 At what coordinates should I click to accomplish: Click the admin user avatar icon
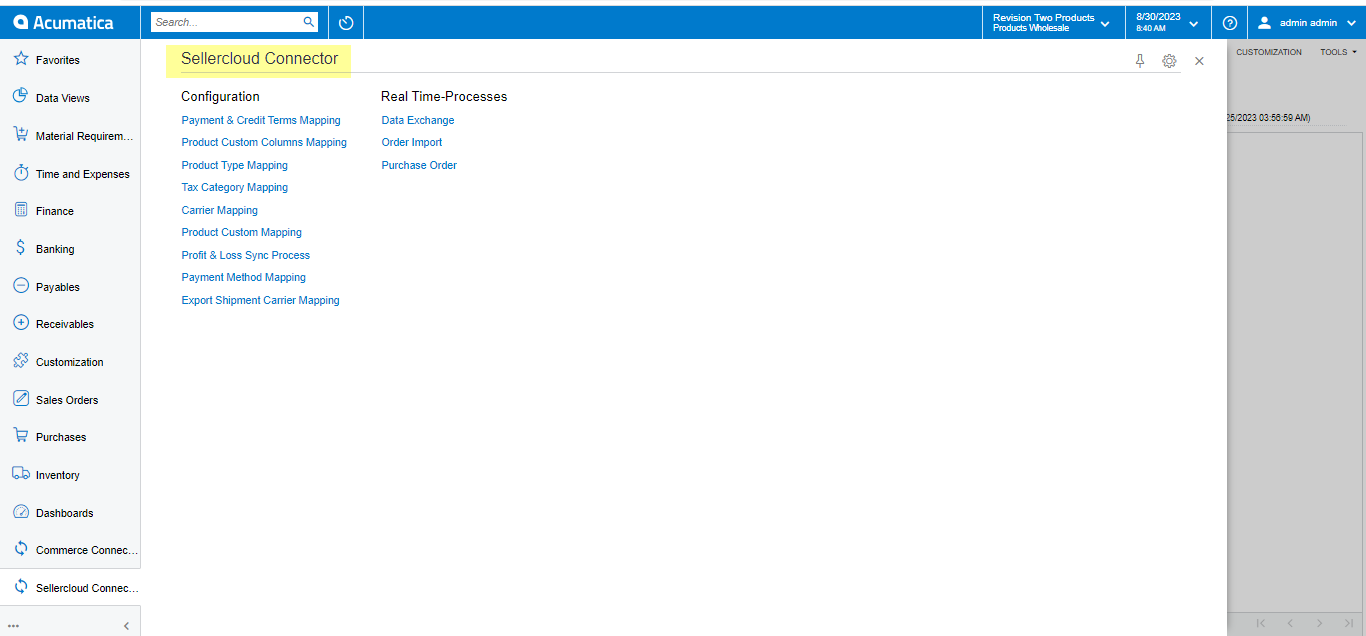coord(1264,22)
